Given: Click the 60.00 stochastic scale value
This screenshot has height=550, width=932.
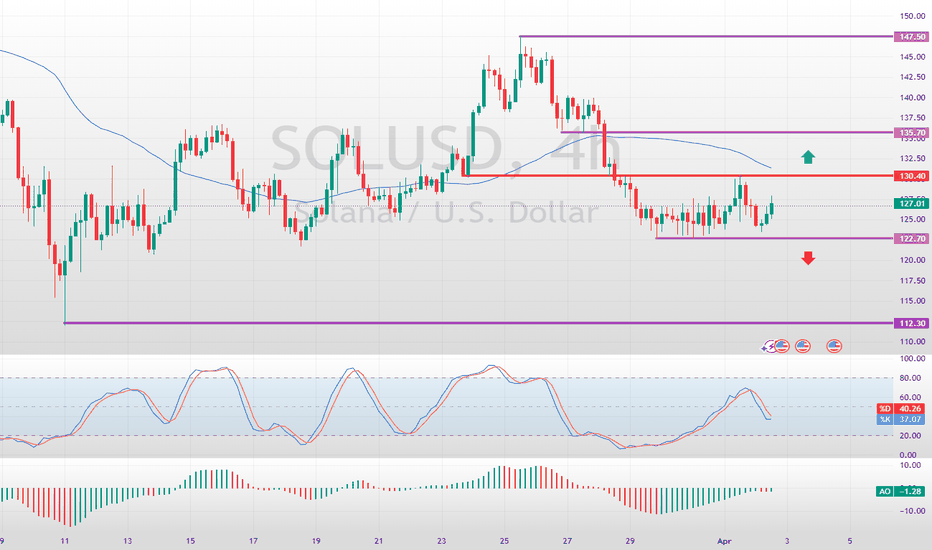Looking at the screenshot, I should pyautogui.click(x=912, y=397).
